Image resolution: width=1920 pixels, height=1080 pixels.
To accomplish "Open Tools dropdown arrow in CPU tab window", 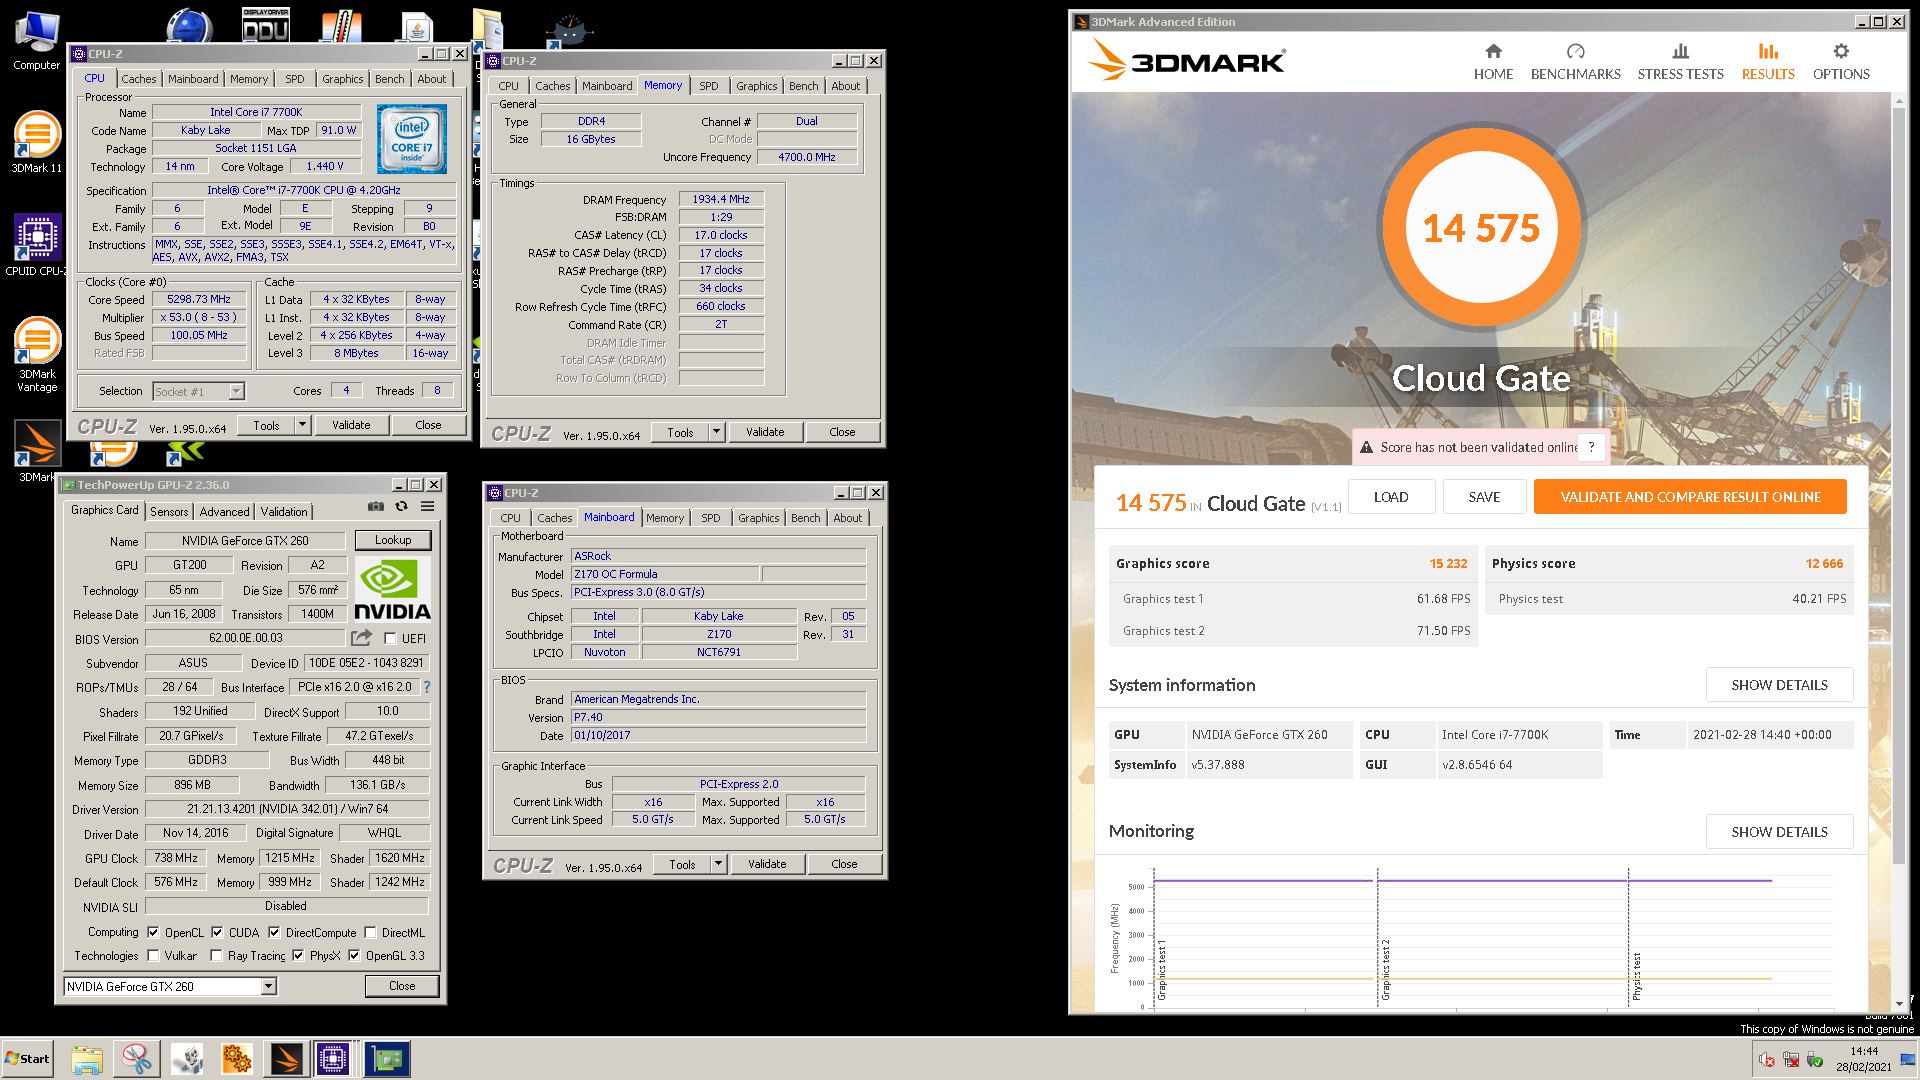I will 301,425.
